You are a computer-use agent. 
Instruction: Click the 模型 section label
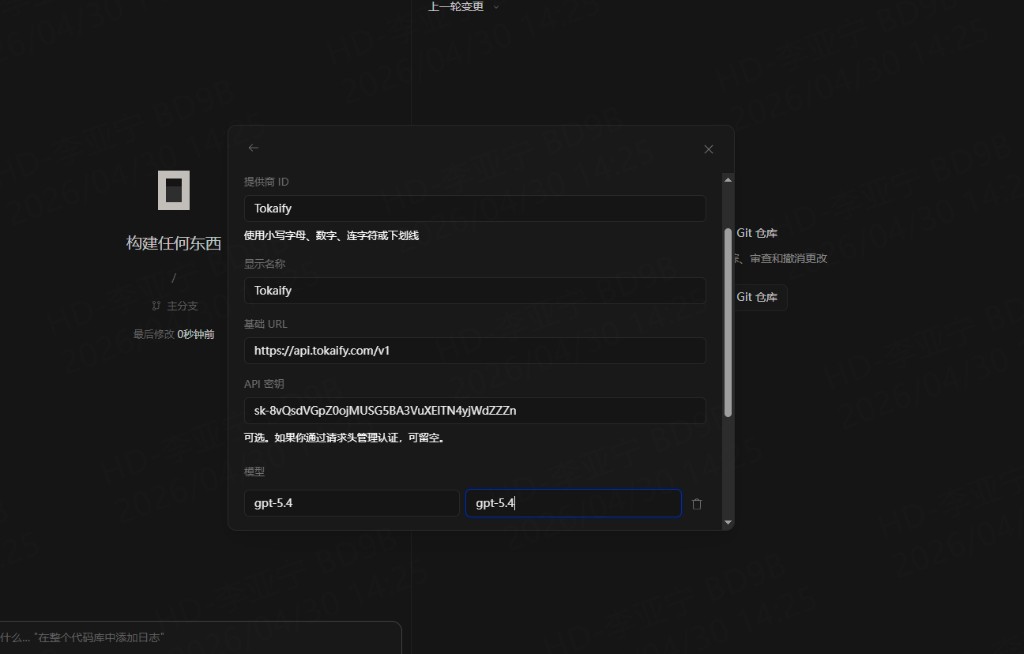pyautogui.click(x=254, y=471)
